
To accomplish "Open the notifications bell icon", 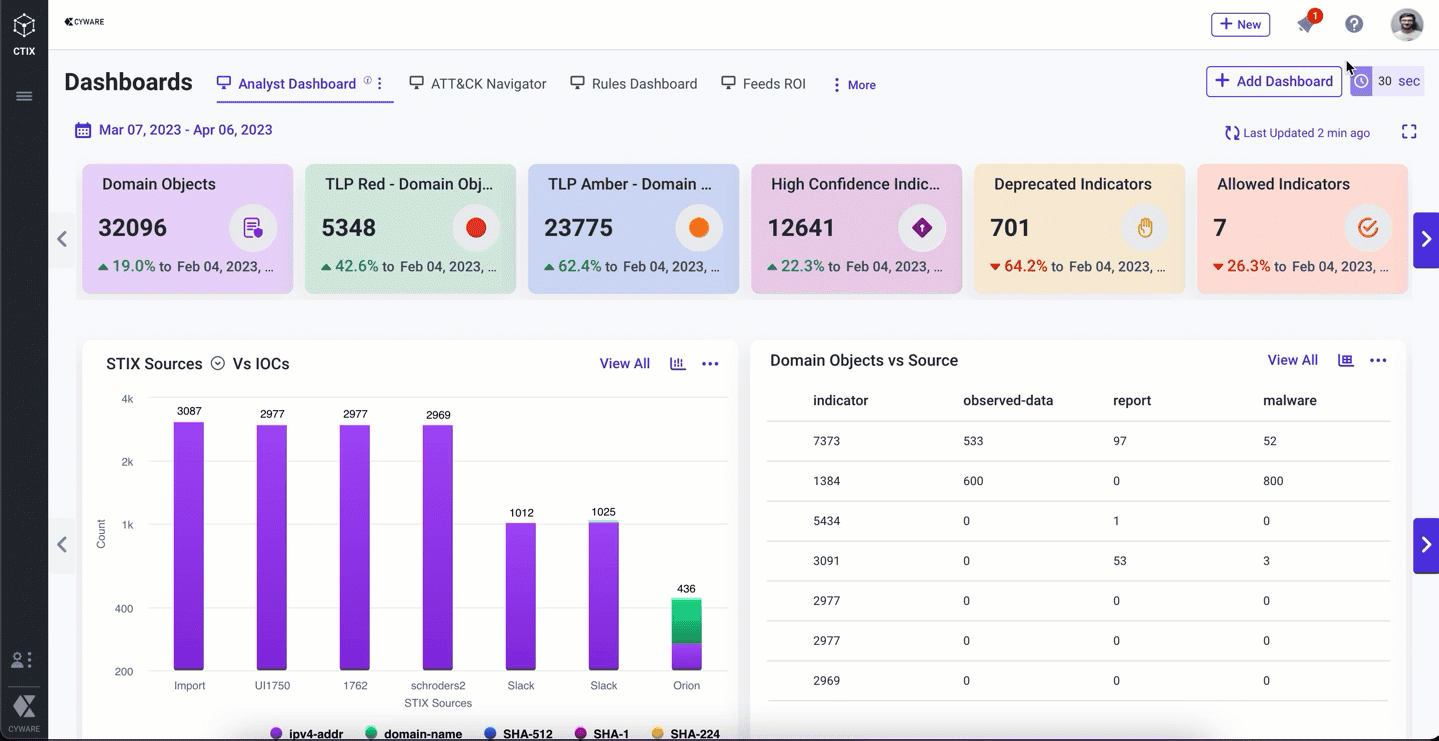I will click(1307, 24).
